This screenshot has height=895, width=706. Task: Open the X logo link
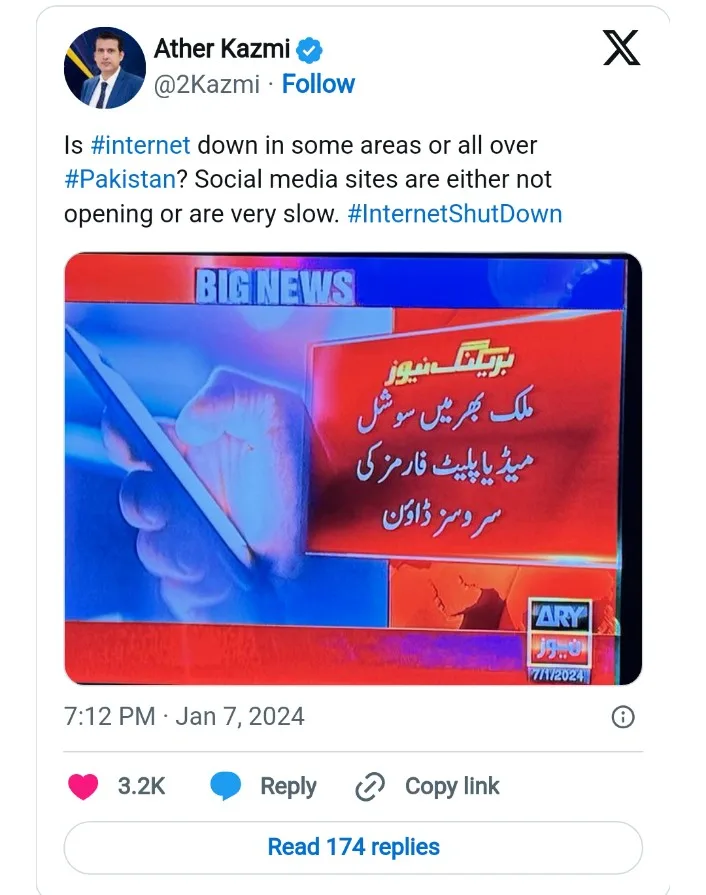coord(621,48)
